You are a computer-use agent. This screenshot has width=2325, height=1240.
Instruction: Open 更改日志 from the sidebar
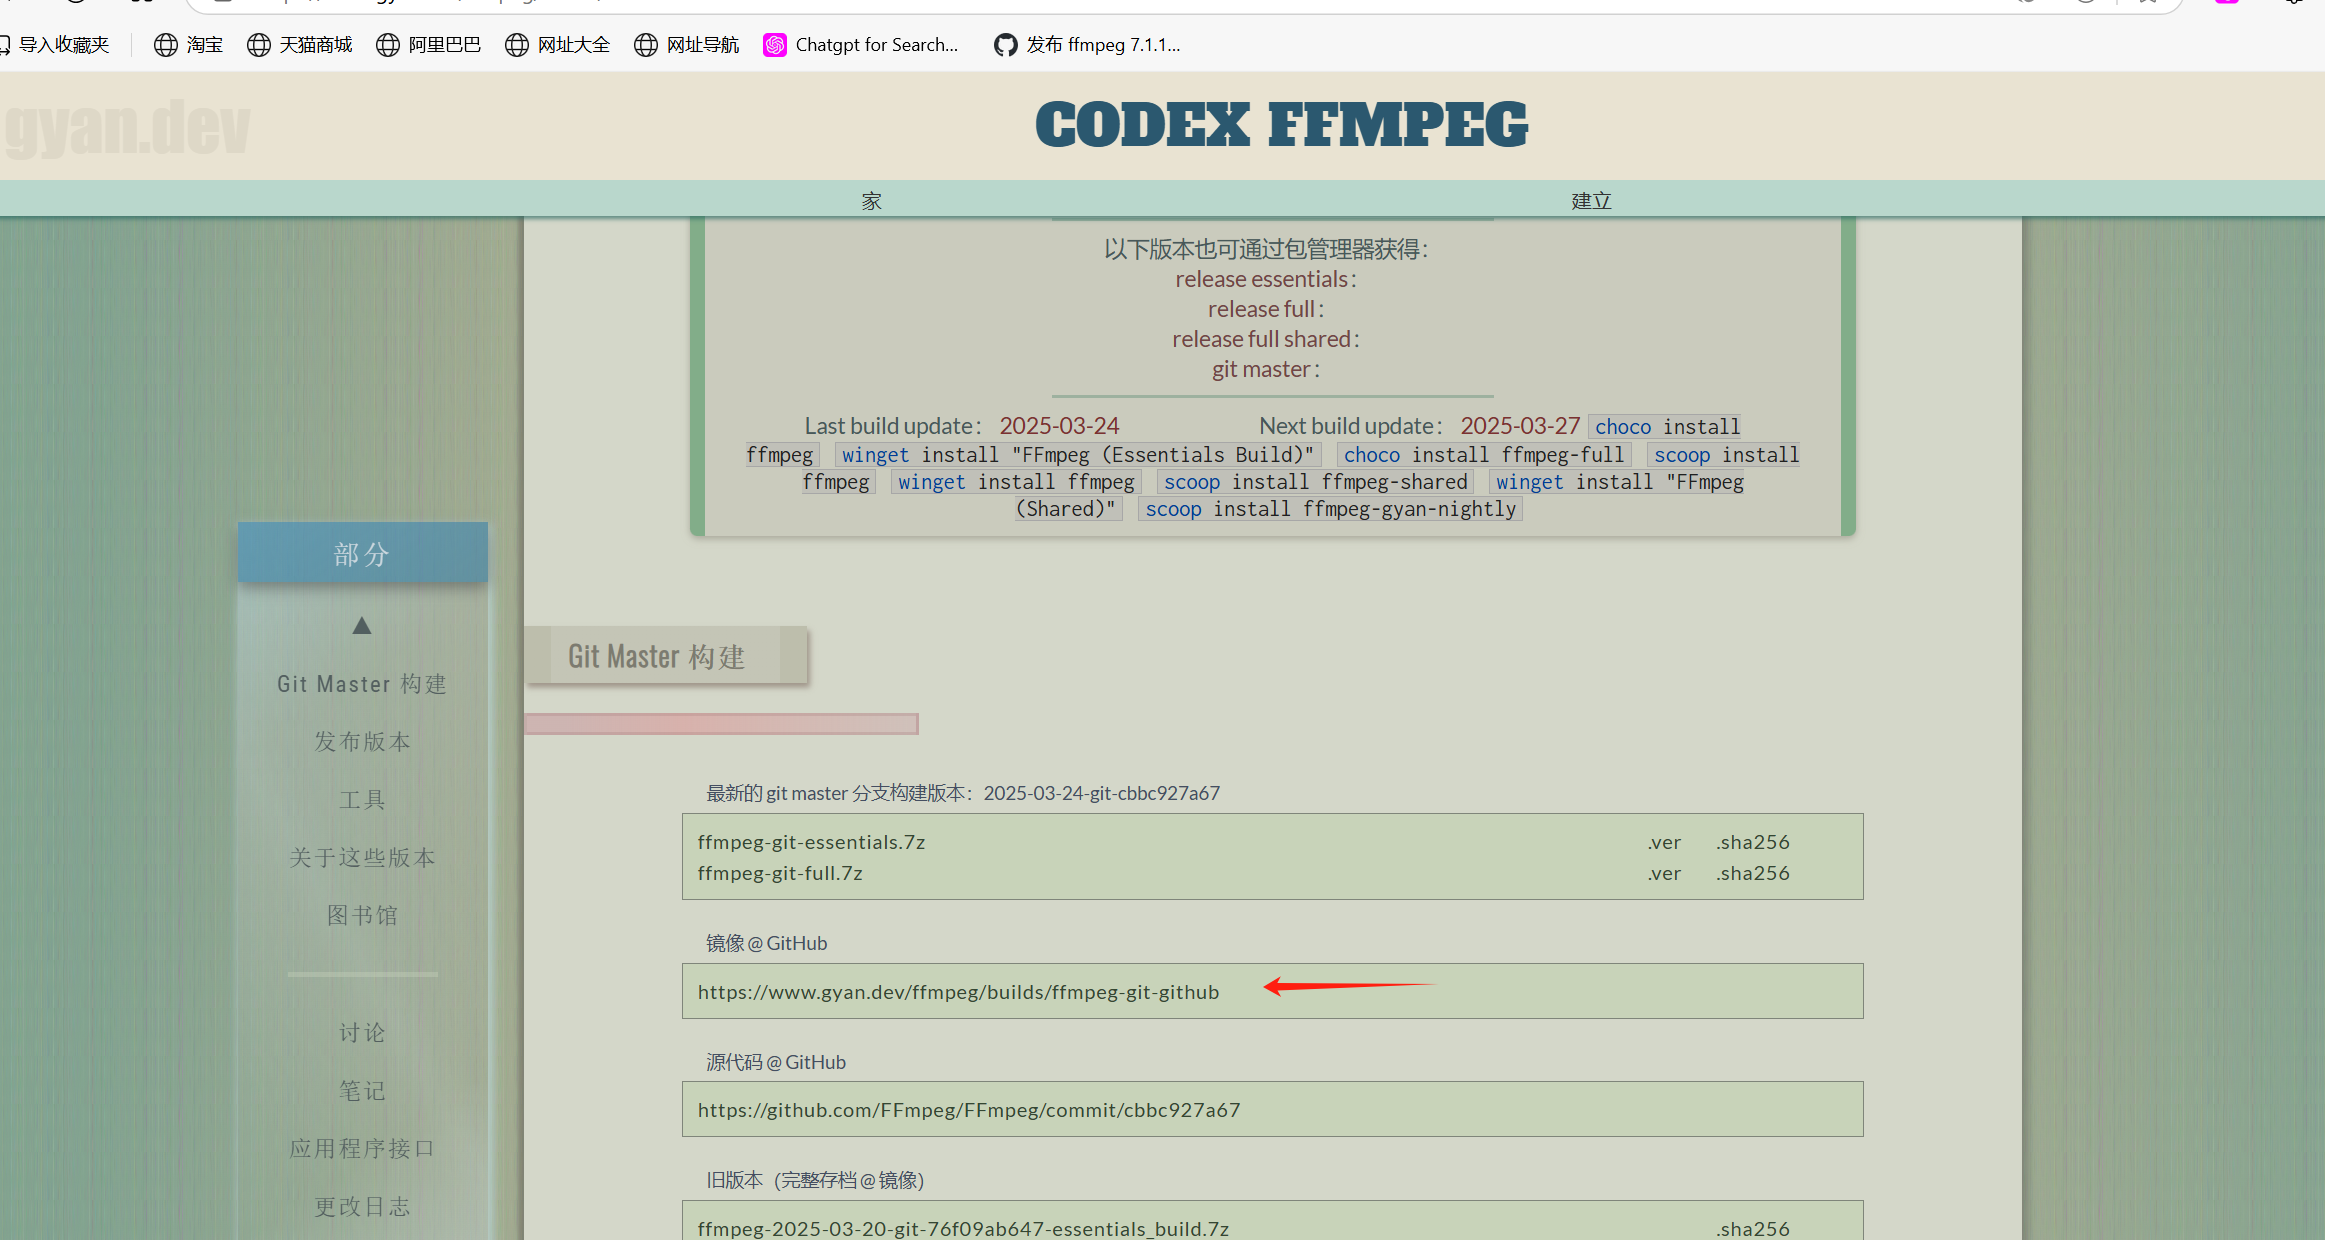362,1207
